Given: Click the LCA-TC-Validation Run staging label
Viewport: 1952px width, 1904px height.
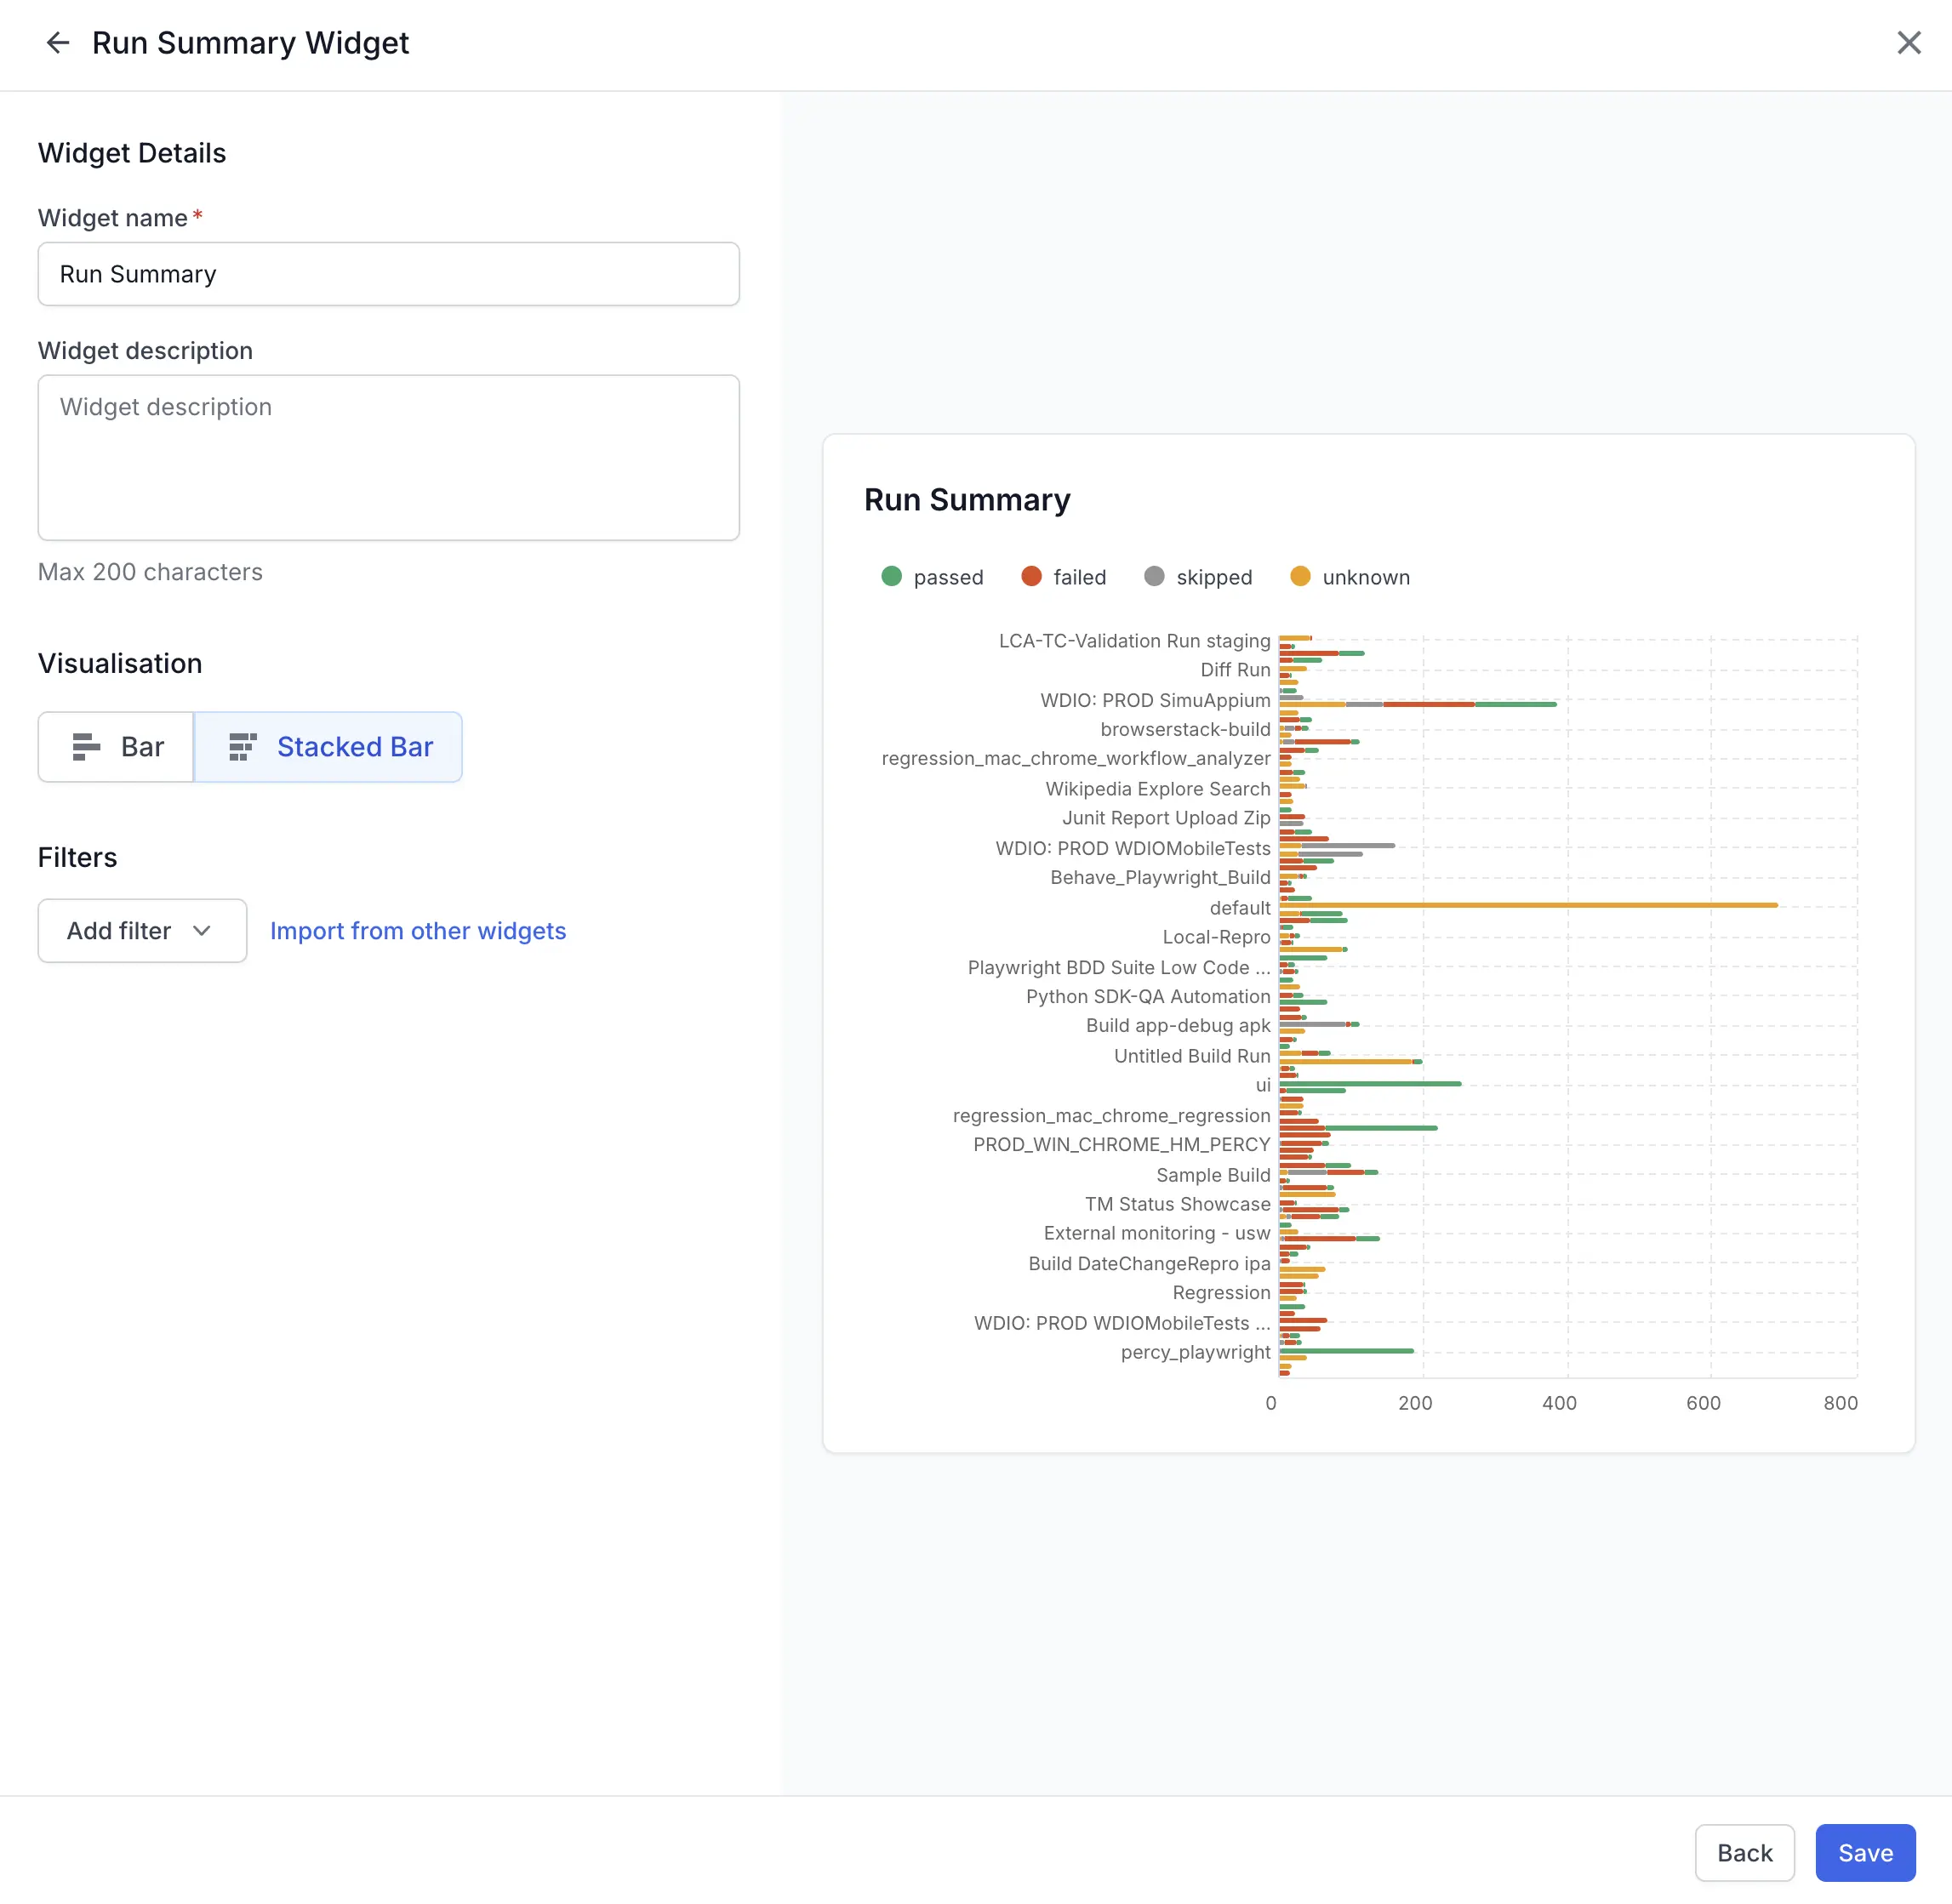Looking at the screenshot, I should point(1134,641).
